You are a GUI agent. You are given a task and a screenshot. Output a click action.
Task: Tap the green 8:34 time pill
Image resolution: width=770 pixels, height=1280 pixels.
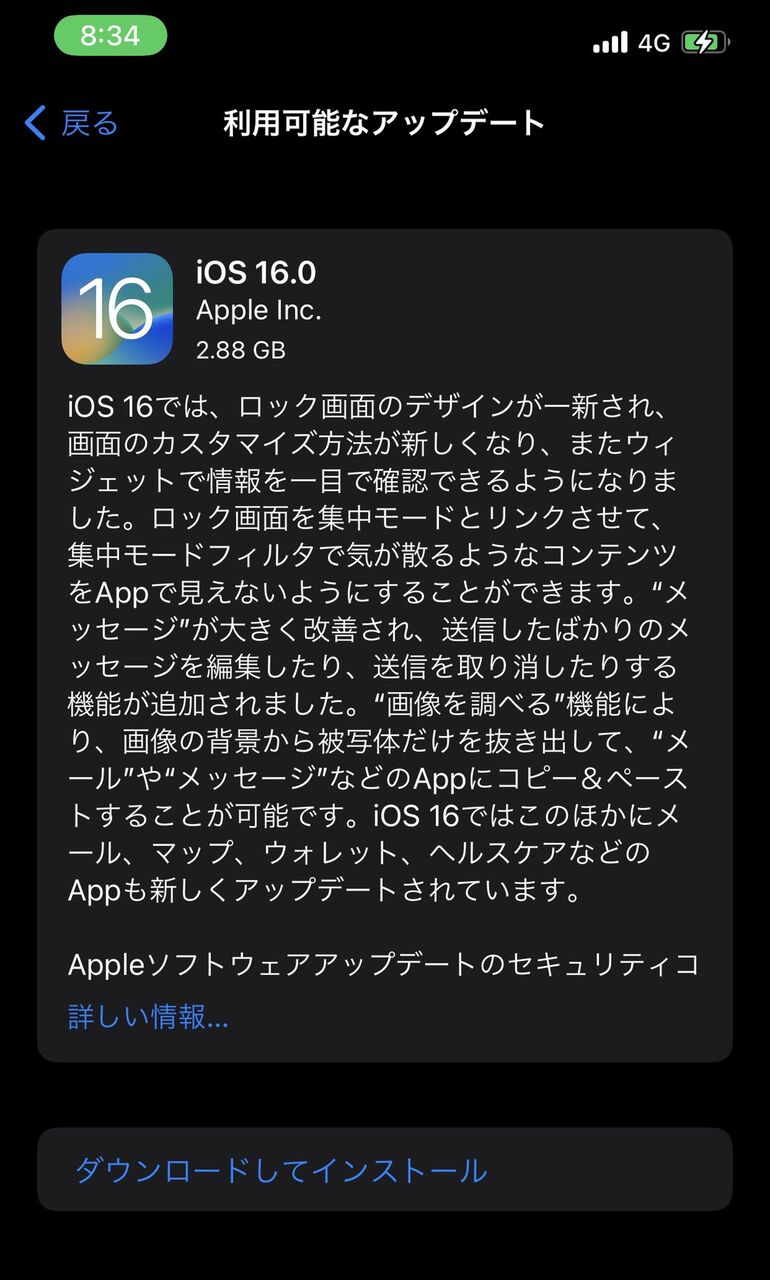[x=110, y=36]
